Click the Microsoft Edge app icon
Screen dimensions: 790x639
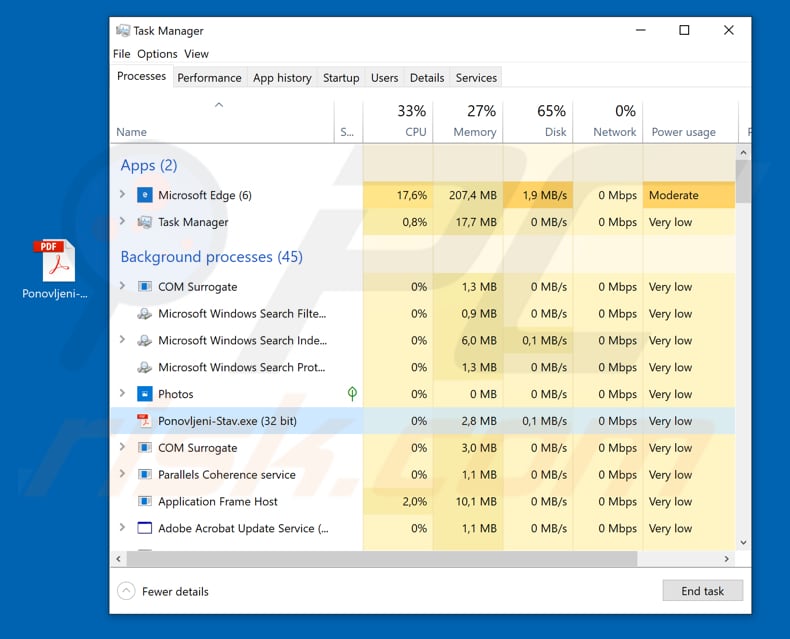point(145,195)
